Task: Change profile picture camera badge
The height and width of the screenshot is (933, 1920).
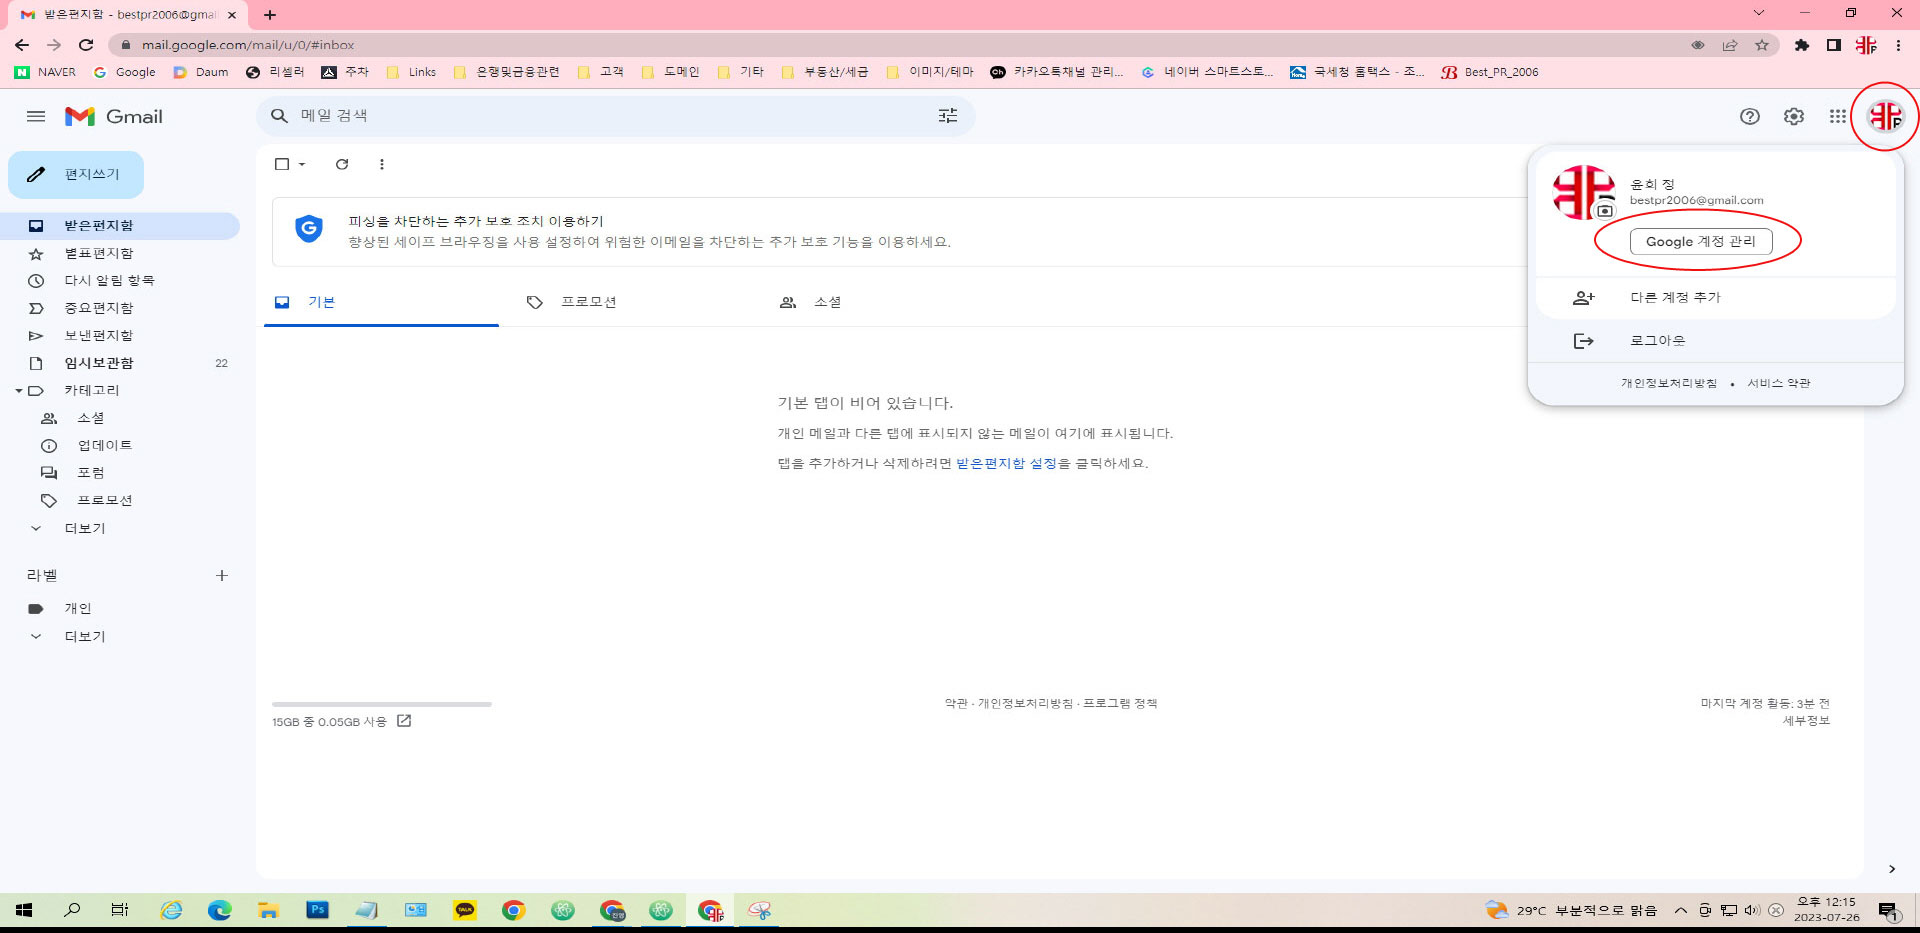Action: point(1605,211)
